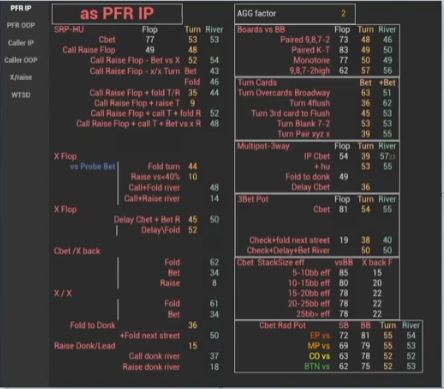Click 'Check+Delay+Bet River' label

tap(288, 251)
